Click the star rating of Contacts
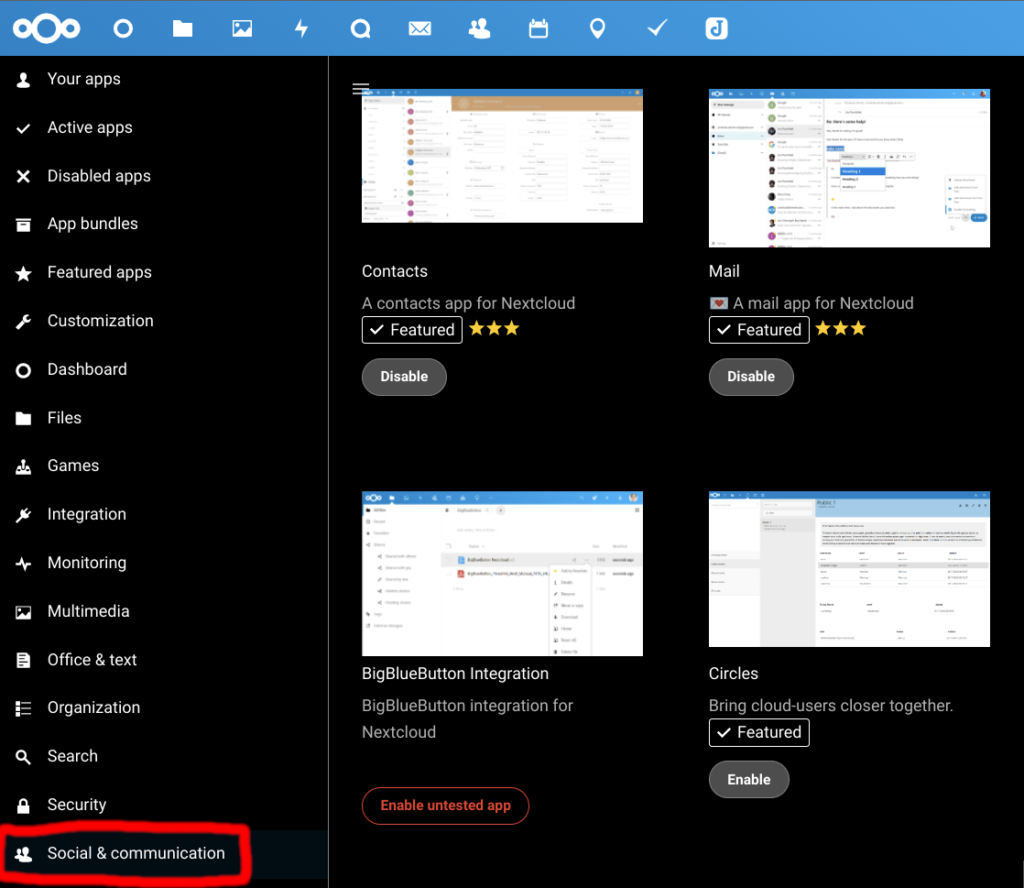Image resolution: width=1024 pixels, height=888 pixels. (x=494, y=328)
